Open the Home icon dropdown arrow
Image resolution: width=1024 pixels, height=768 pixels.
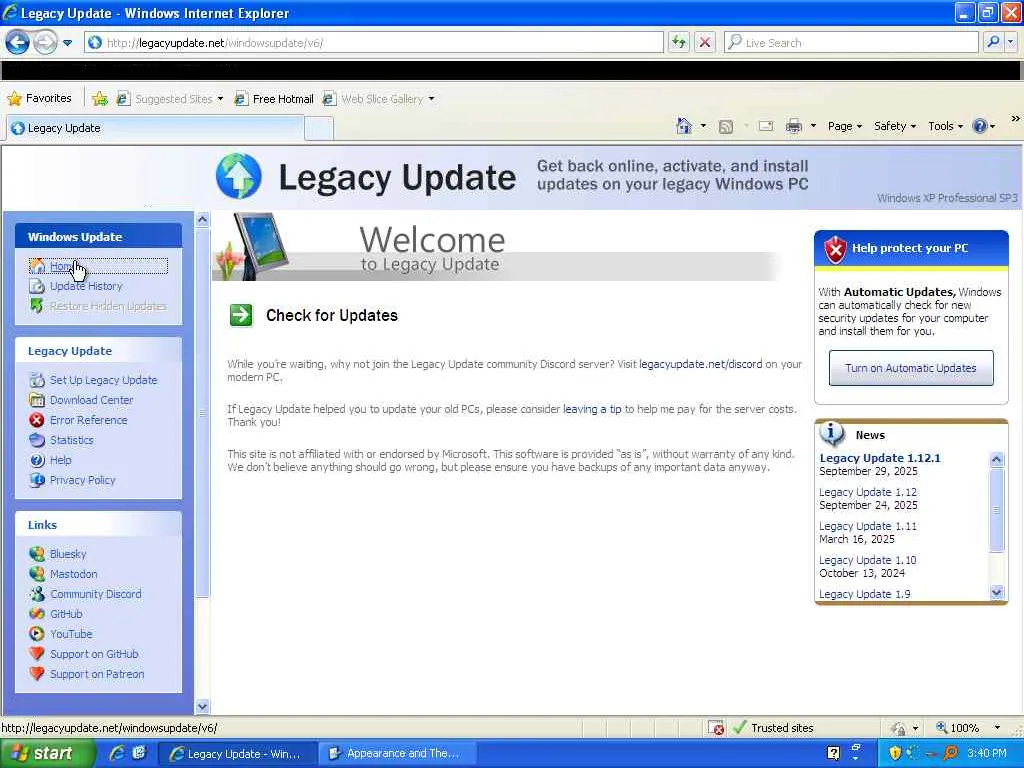[703, 125]
